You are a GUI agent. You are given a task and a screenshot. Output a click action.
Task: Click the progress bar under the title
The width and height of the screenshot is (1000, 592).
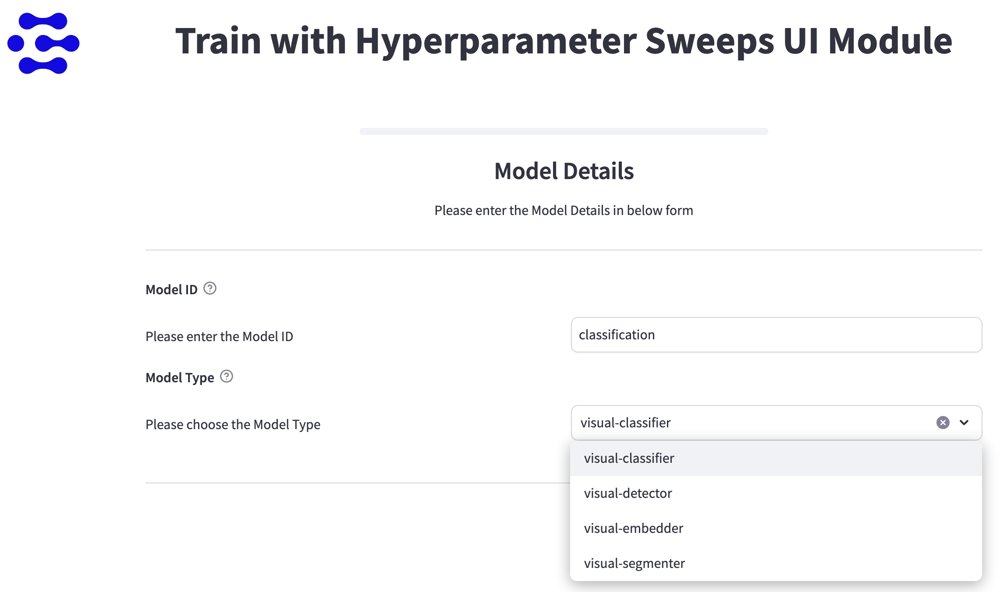pyautogui.click(x=564, y=131)
